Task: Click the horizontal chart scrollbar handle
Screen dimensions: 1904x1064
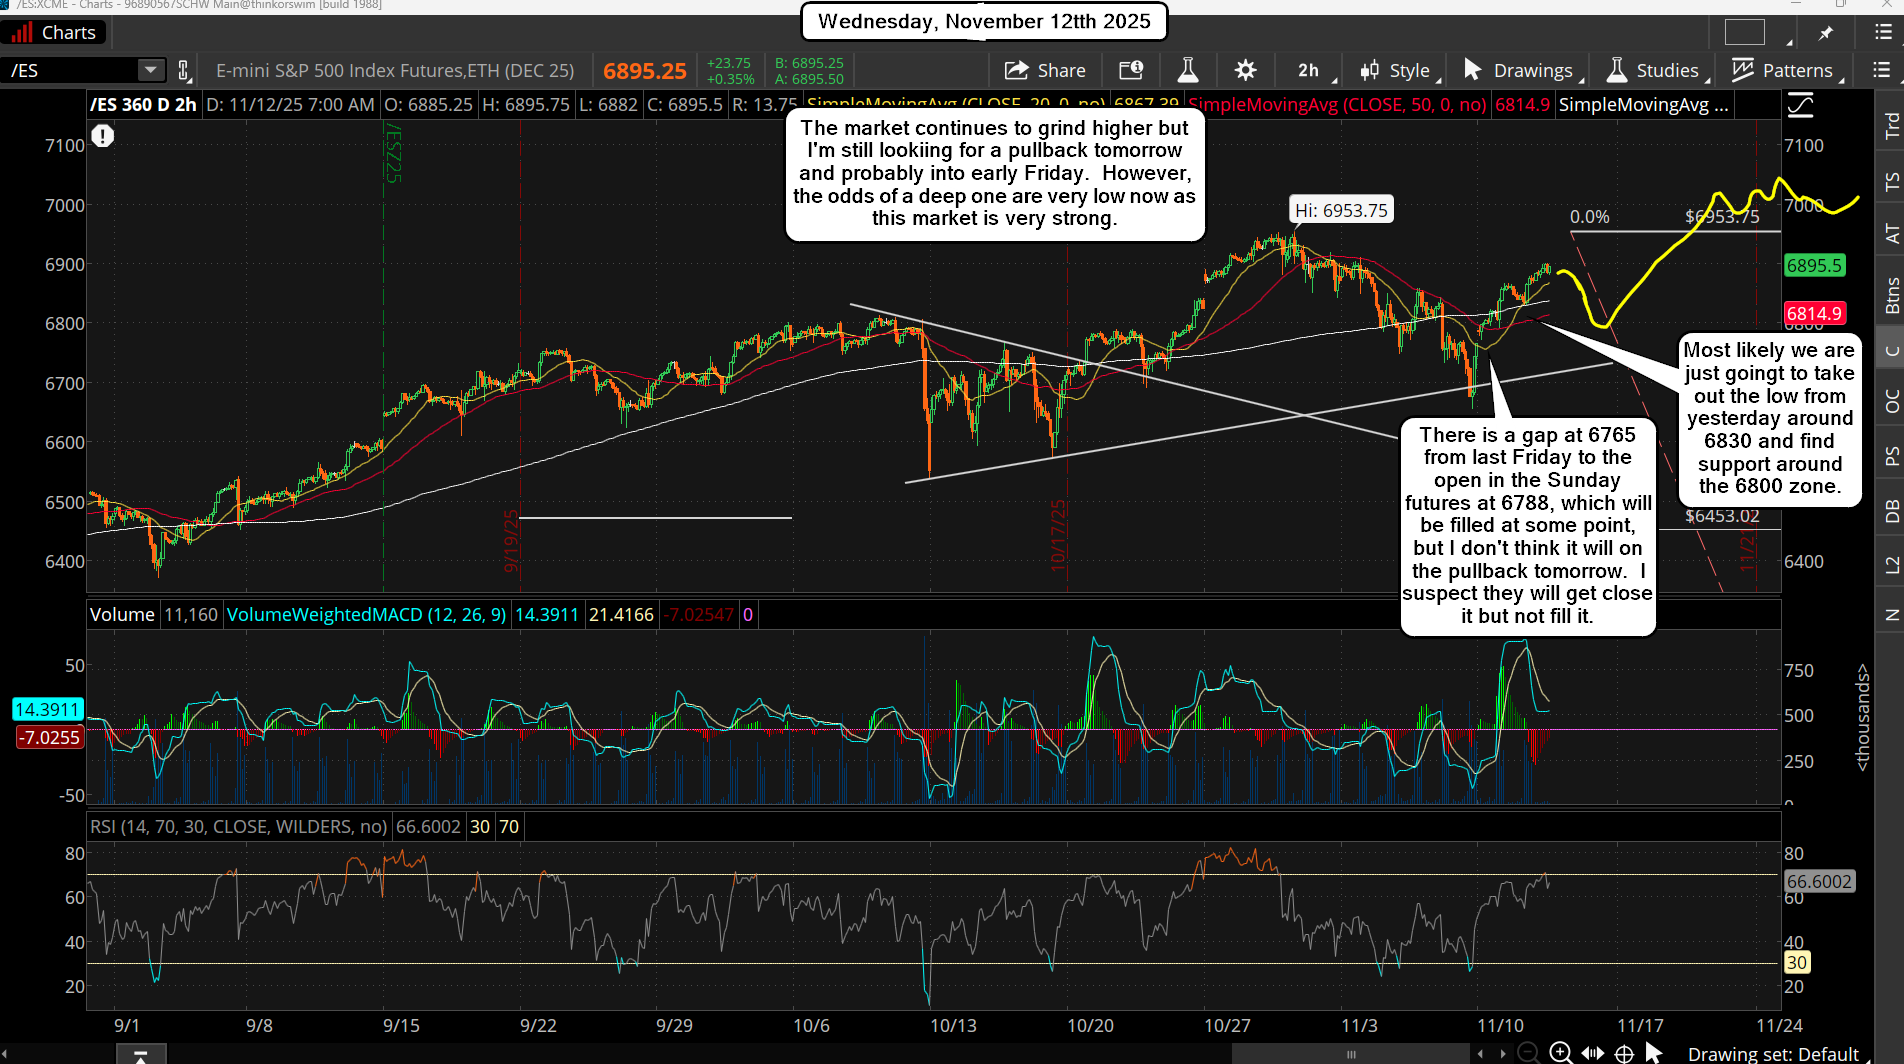Action: 1351,1054
